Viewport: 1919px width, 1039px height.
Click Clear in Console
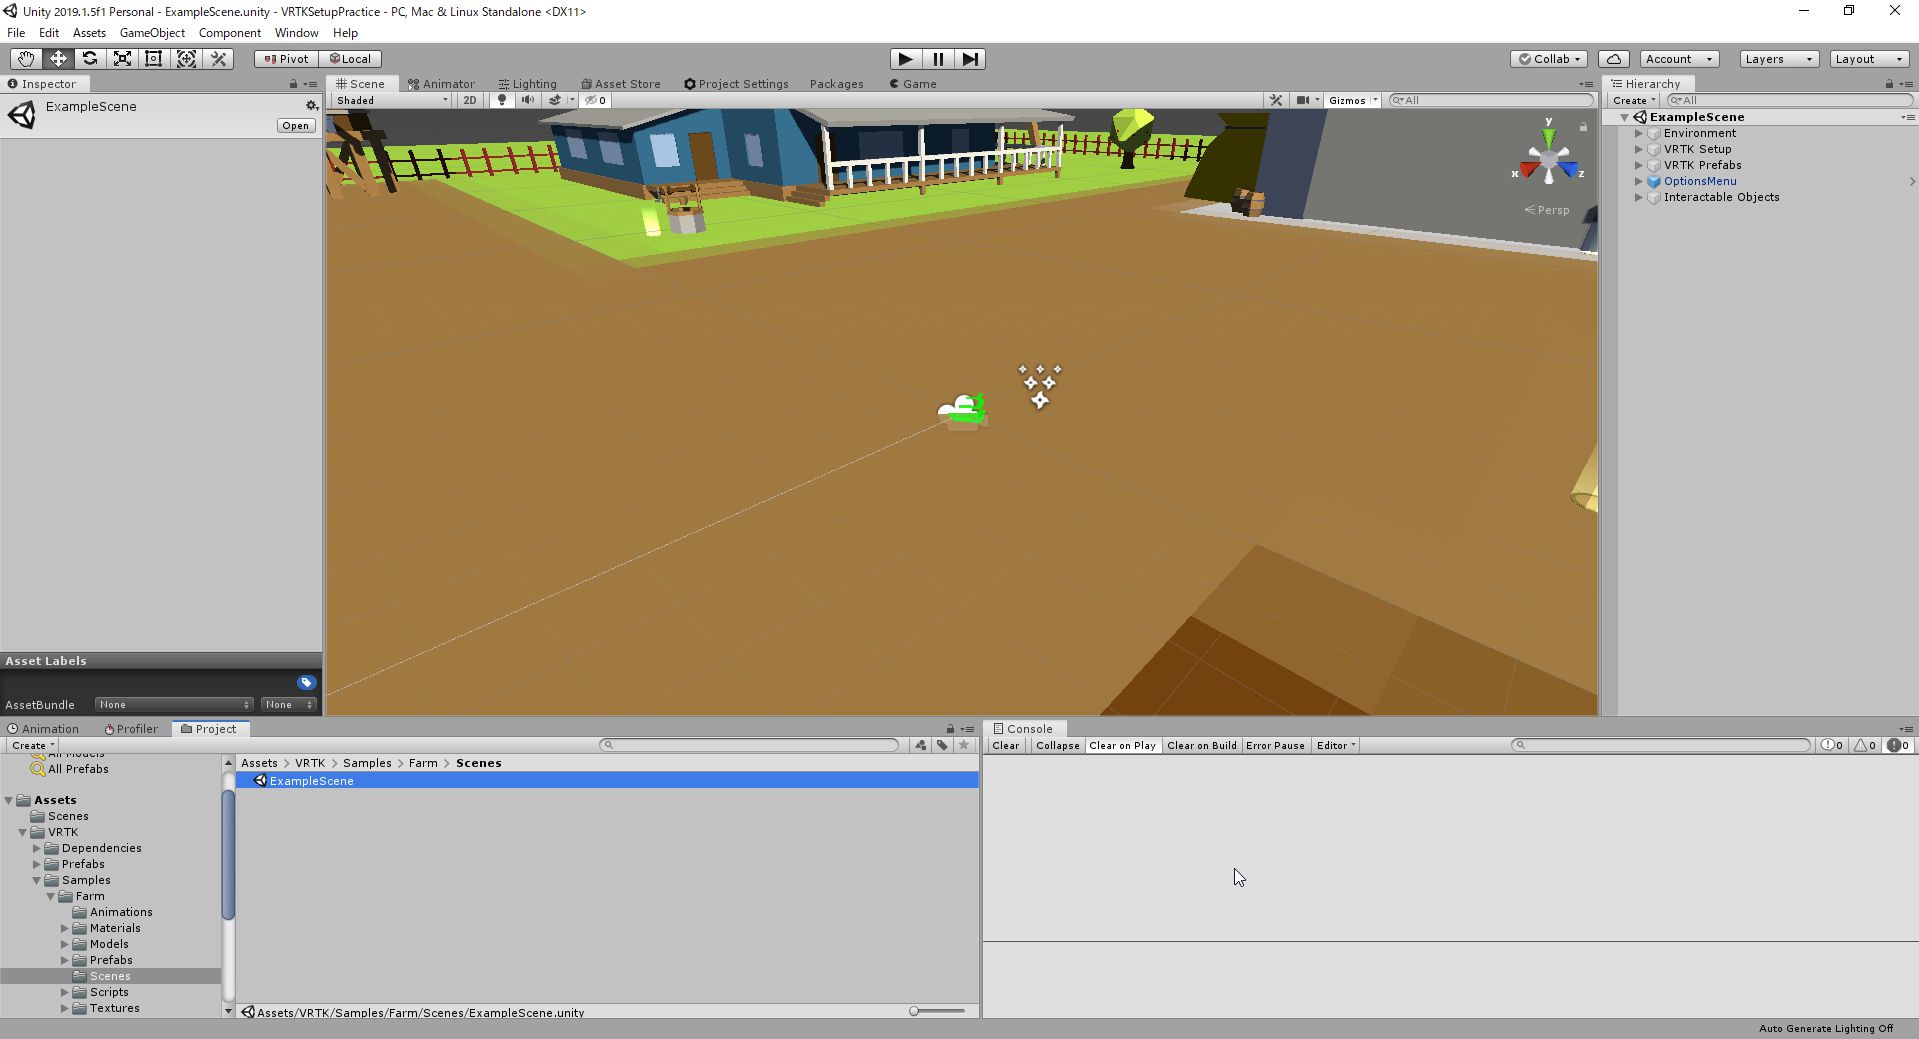(x=1005, y=745)
